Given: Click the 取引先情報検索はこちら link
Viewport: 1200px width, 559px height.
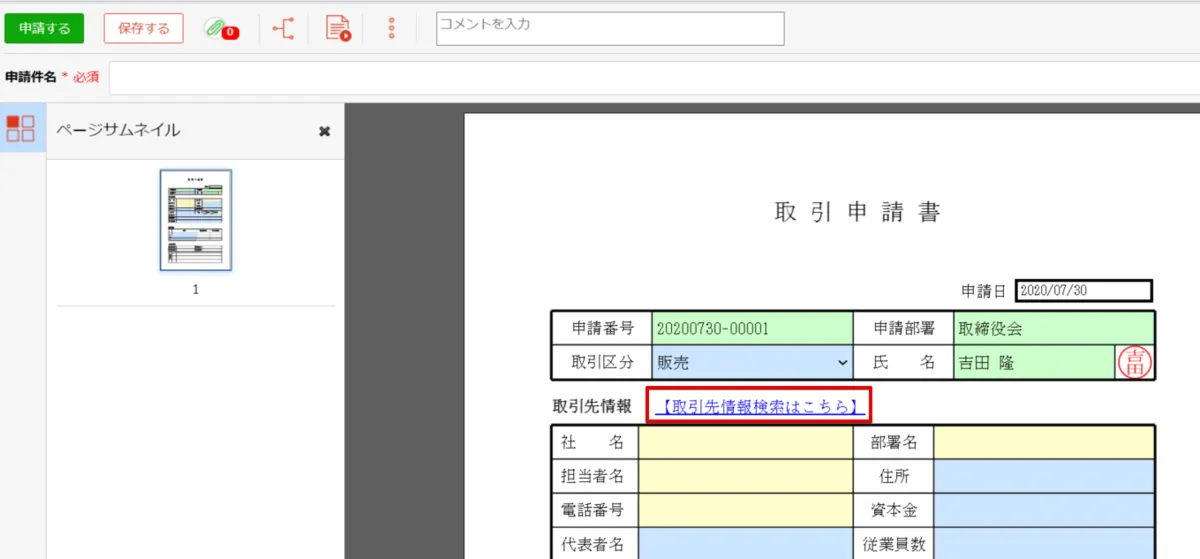Looking at the screenshot, I should [x=759, y=406].
